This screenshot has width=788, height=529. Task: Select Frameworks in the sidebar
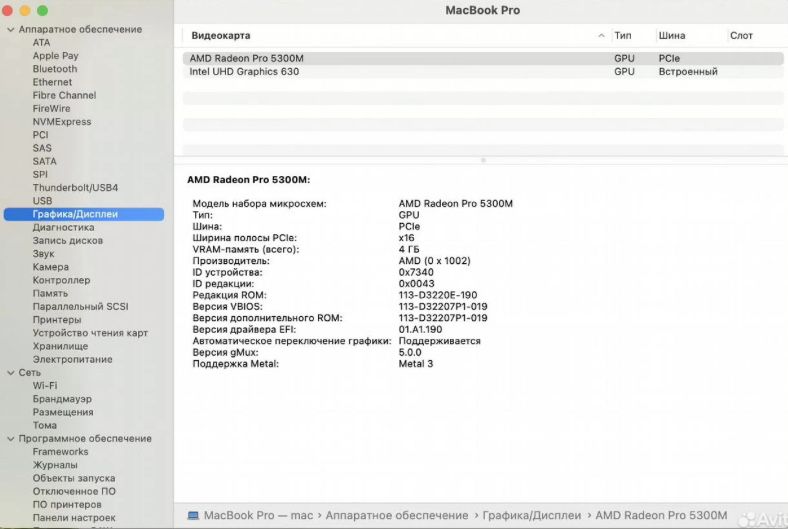[x=60, y=452]
